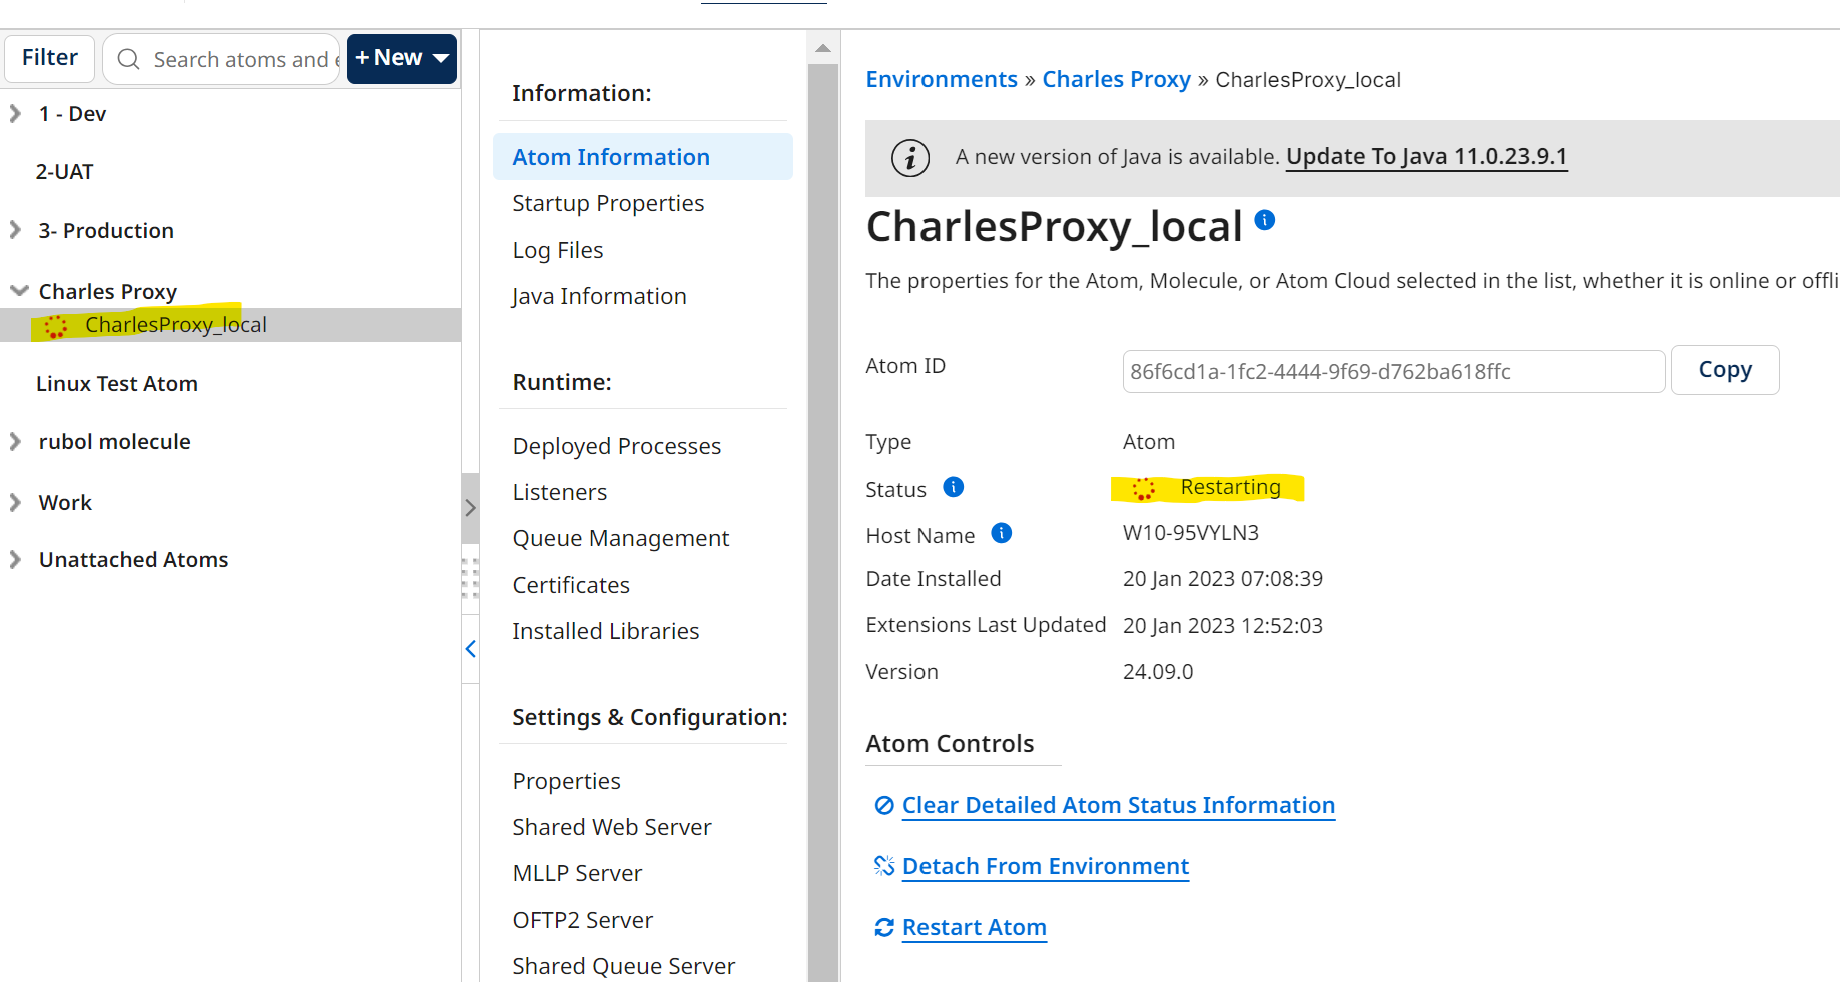This screenshot has height=982, width=1840.
Task: Click the Restart Atom refresh icon
Action: (x=884, y=928)
